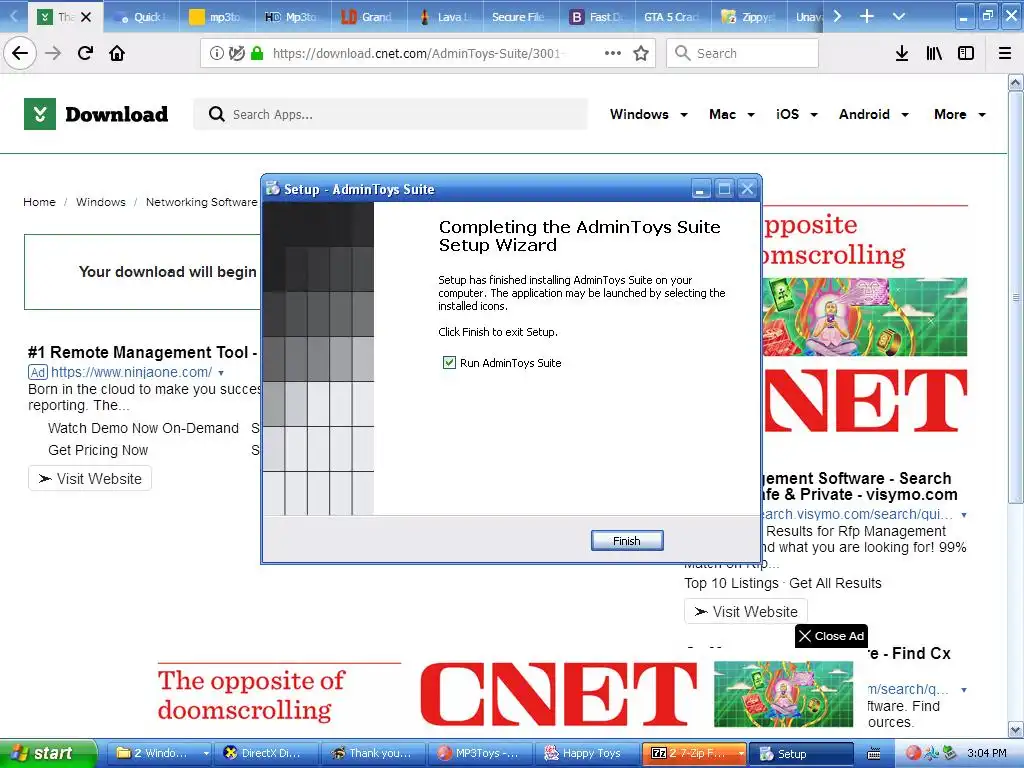Viewport: 1024px width, 768px height.
Task: Click the Setup wizard title bar icon
Action: click(x=272, y=189)
